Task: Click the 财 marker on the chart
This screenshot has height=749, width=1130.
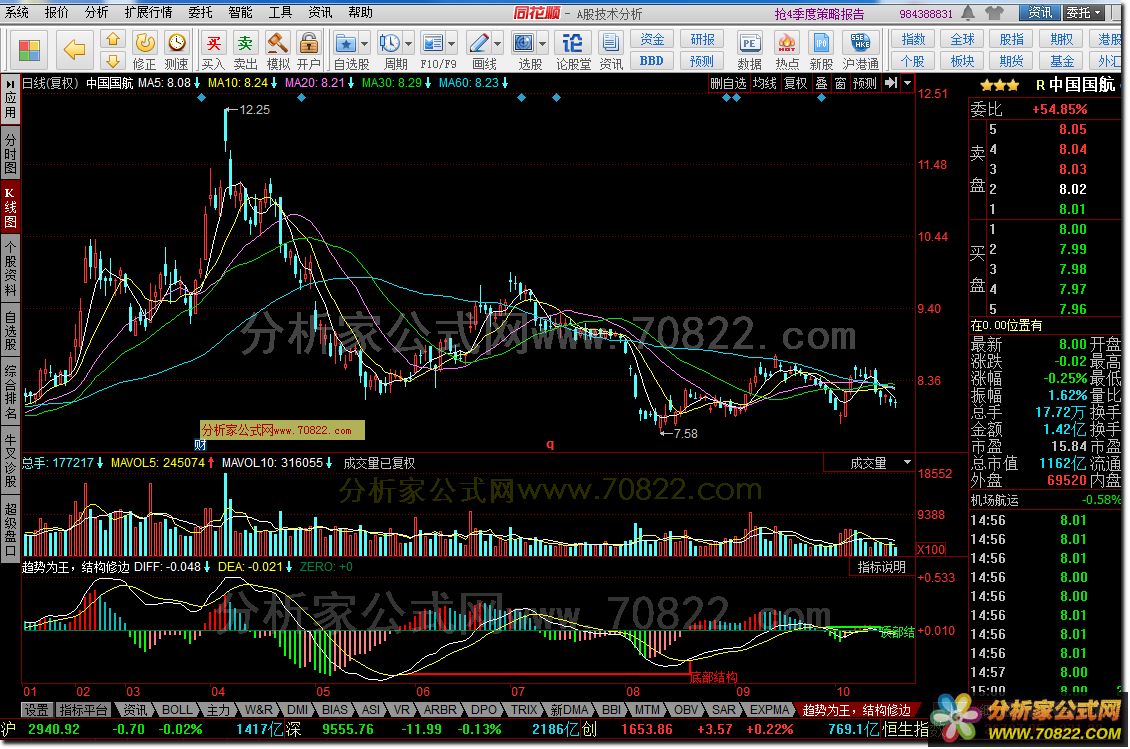Action: [x=200, y=445]
